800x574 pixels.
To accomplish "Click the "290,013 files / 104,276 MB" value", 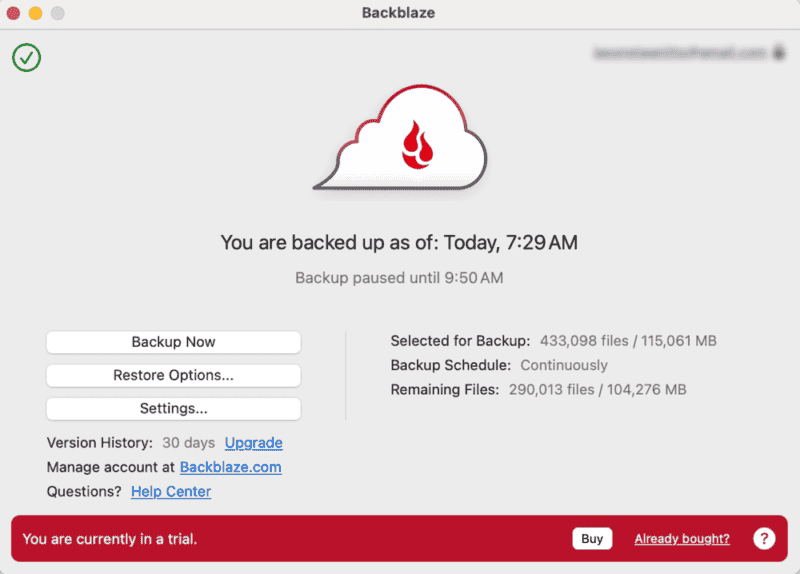I will [597, 390].
